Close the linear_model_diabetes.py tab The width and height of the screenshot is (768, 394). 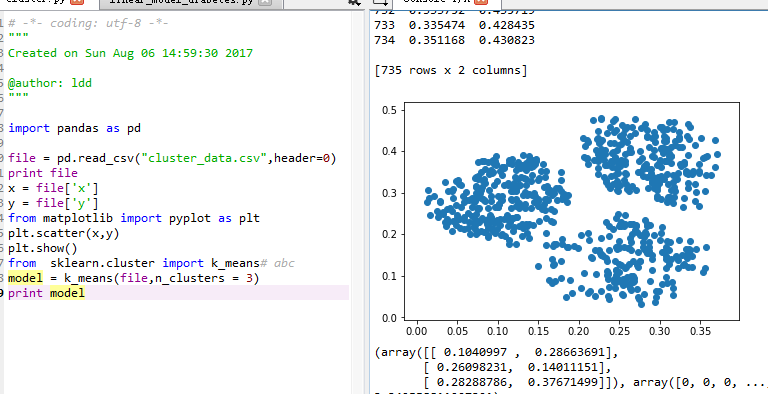[264, 1]
